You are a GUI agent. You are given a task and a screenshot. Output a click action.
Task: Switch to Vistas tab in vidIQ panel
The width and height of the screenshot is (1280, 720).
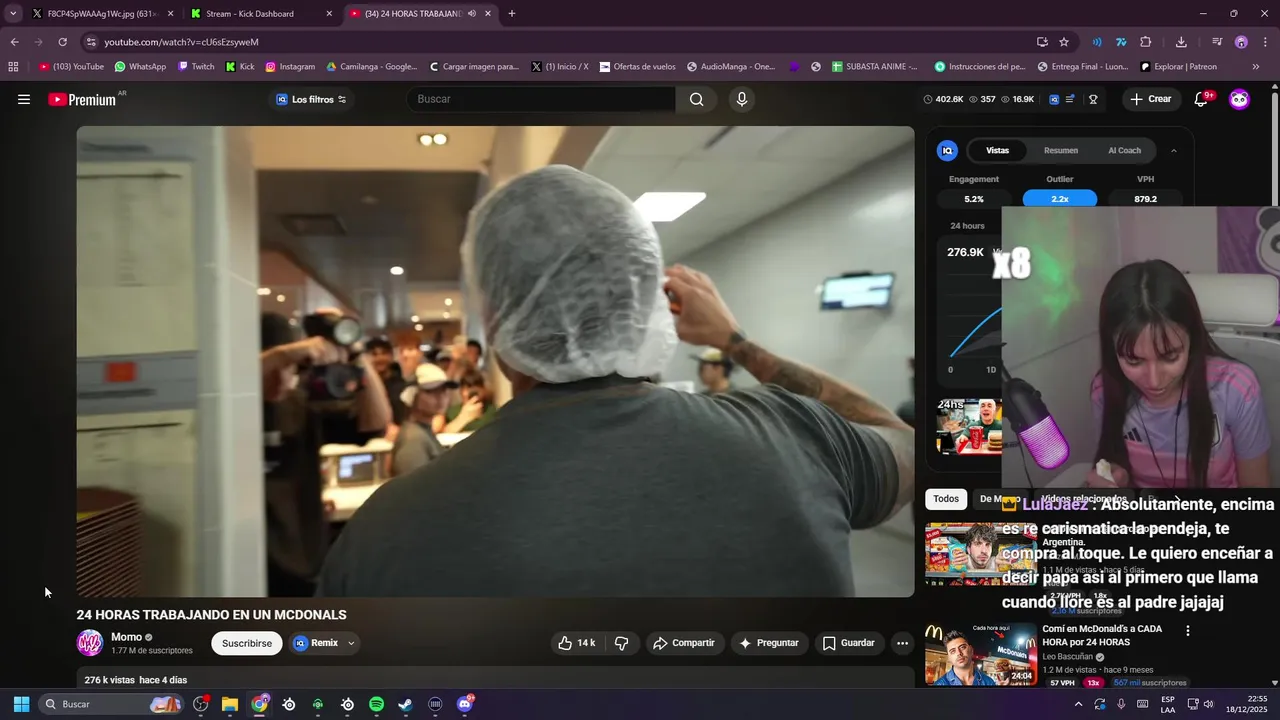pyautogui.click(x=997, y=151)
